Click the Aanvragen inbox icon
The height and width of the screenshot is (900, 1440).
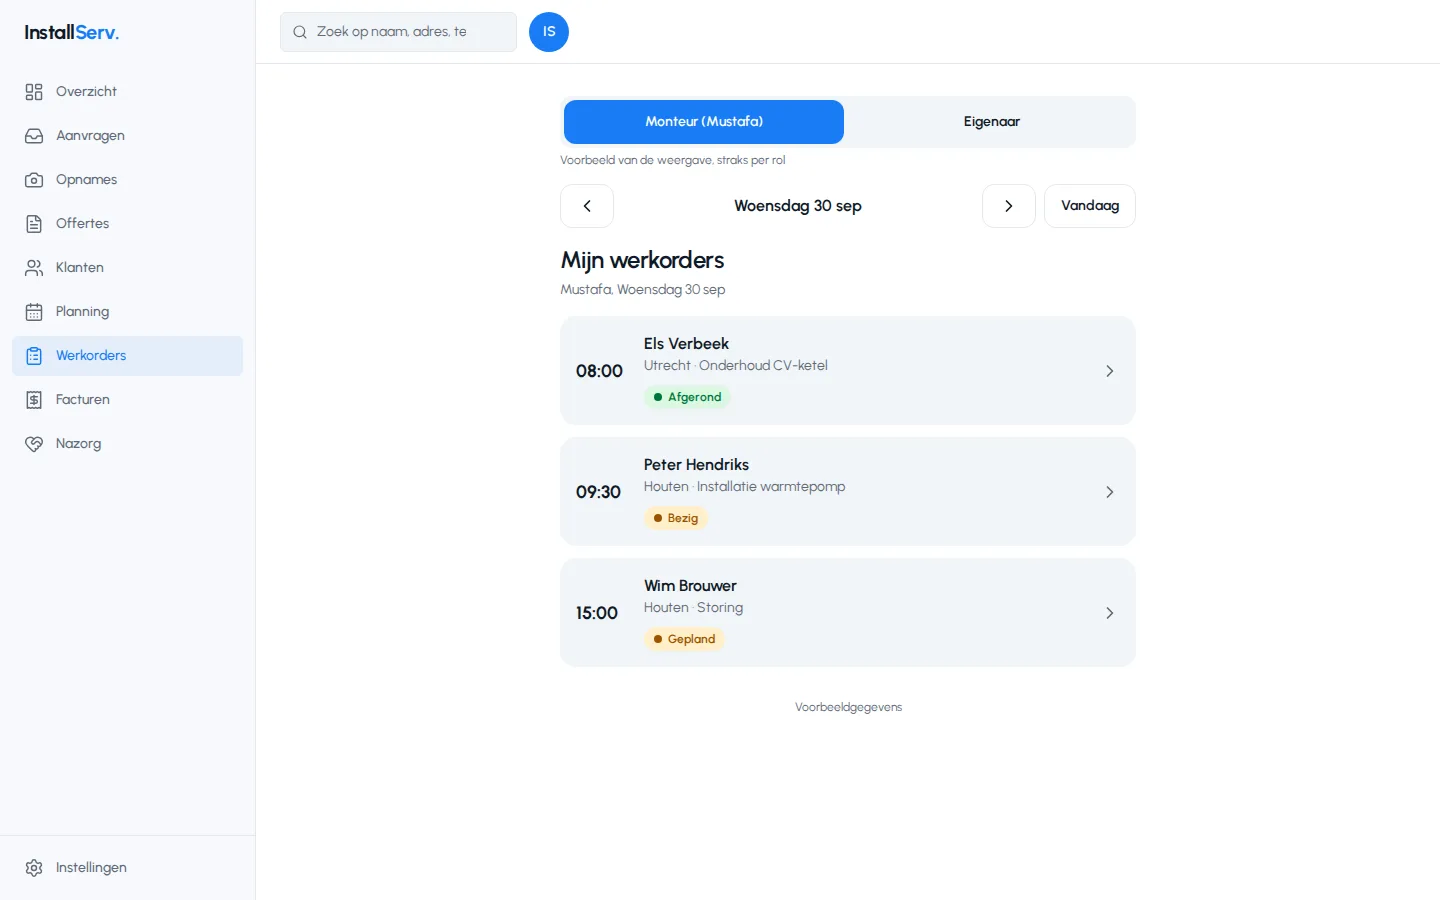point(34,136)
